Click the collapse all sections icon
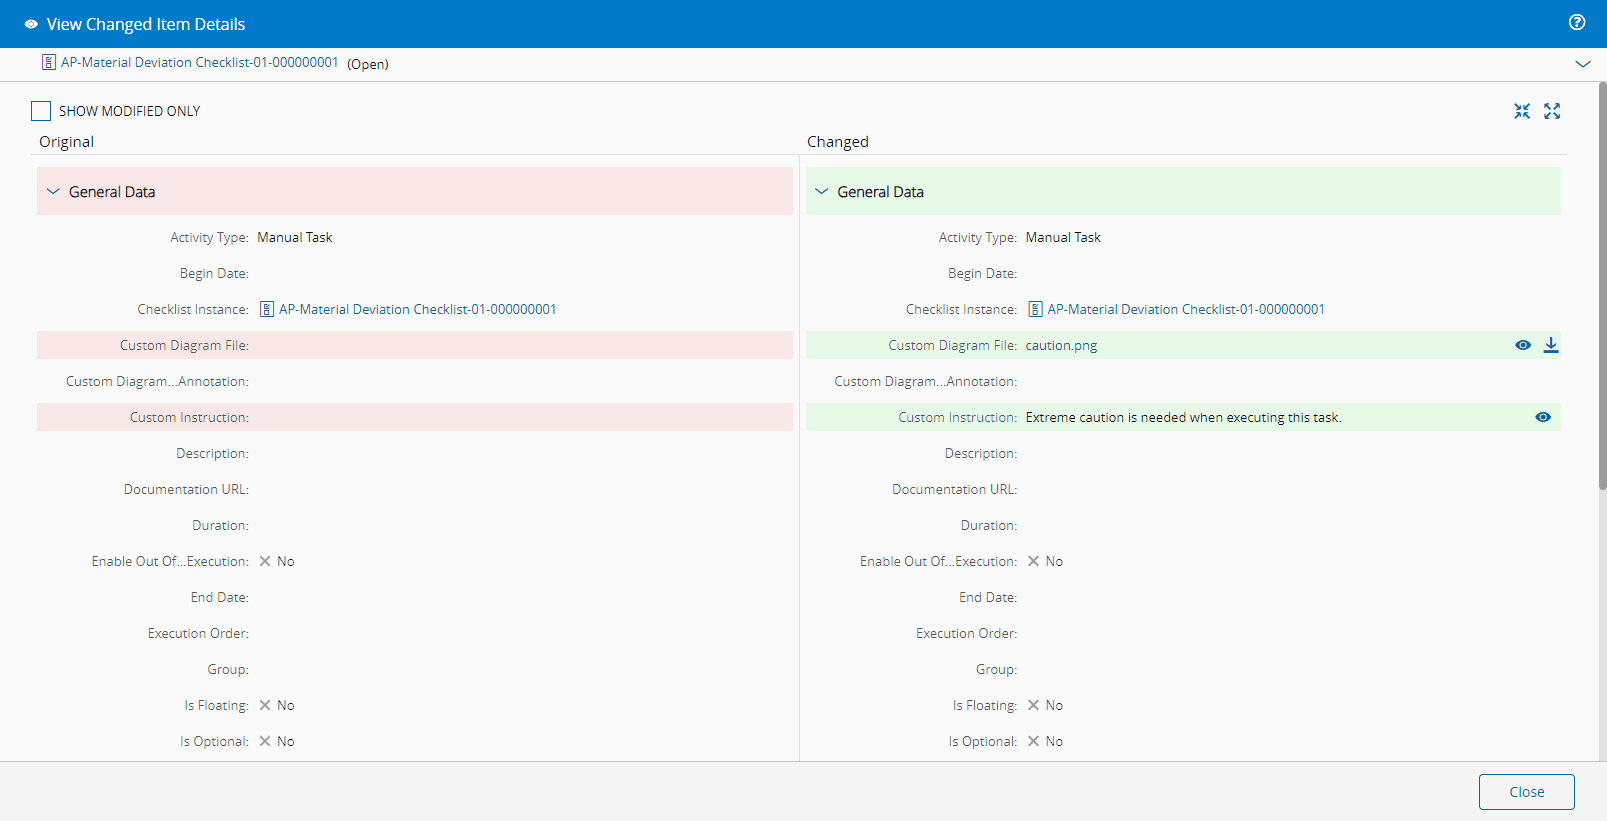The width and height of the screenshot is (1607, 821). (1522, 111)
